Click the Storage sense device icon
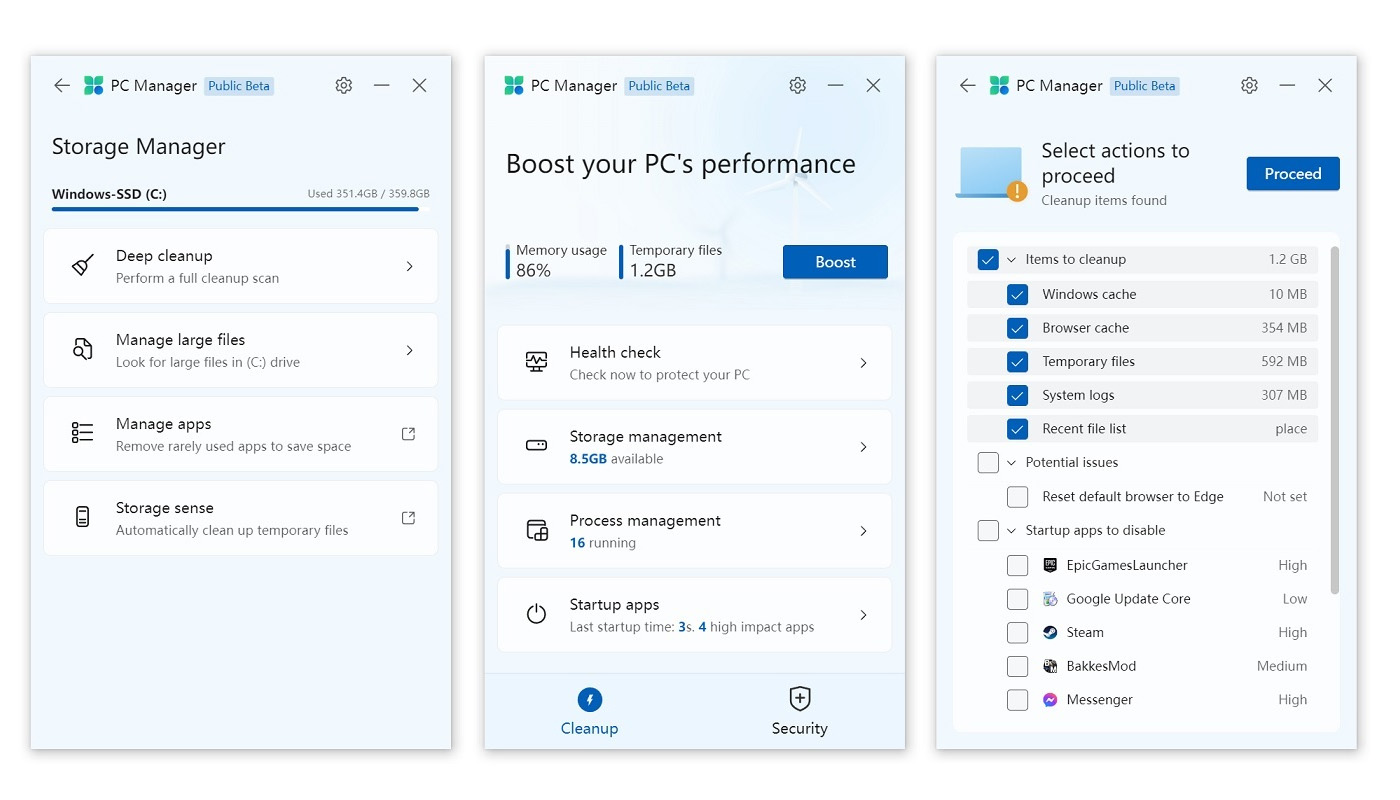 83,517
